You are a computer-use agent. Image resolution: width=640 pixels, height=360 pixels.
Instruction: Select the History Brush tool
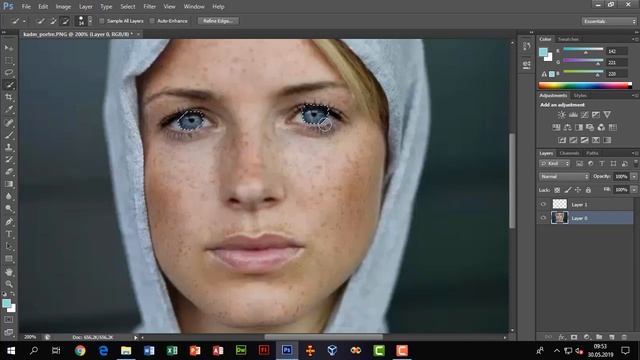click(x=9, y=159)
